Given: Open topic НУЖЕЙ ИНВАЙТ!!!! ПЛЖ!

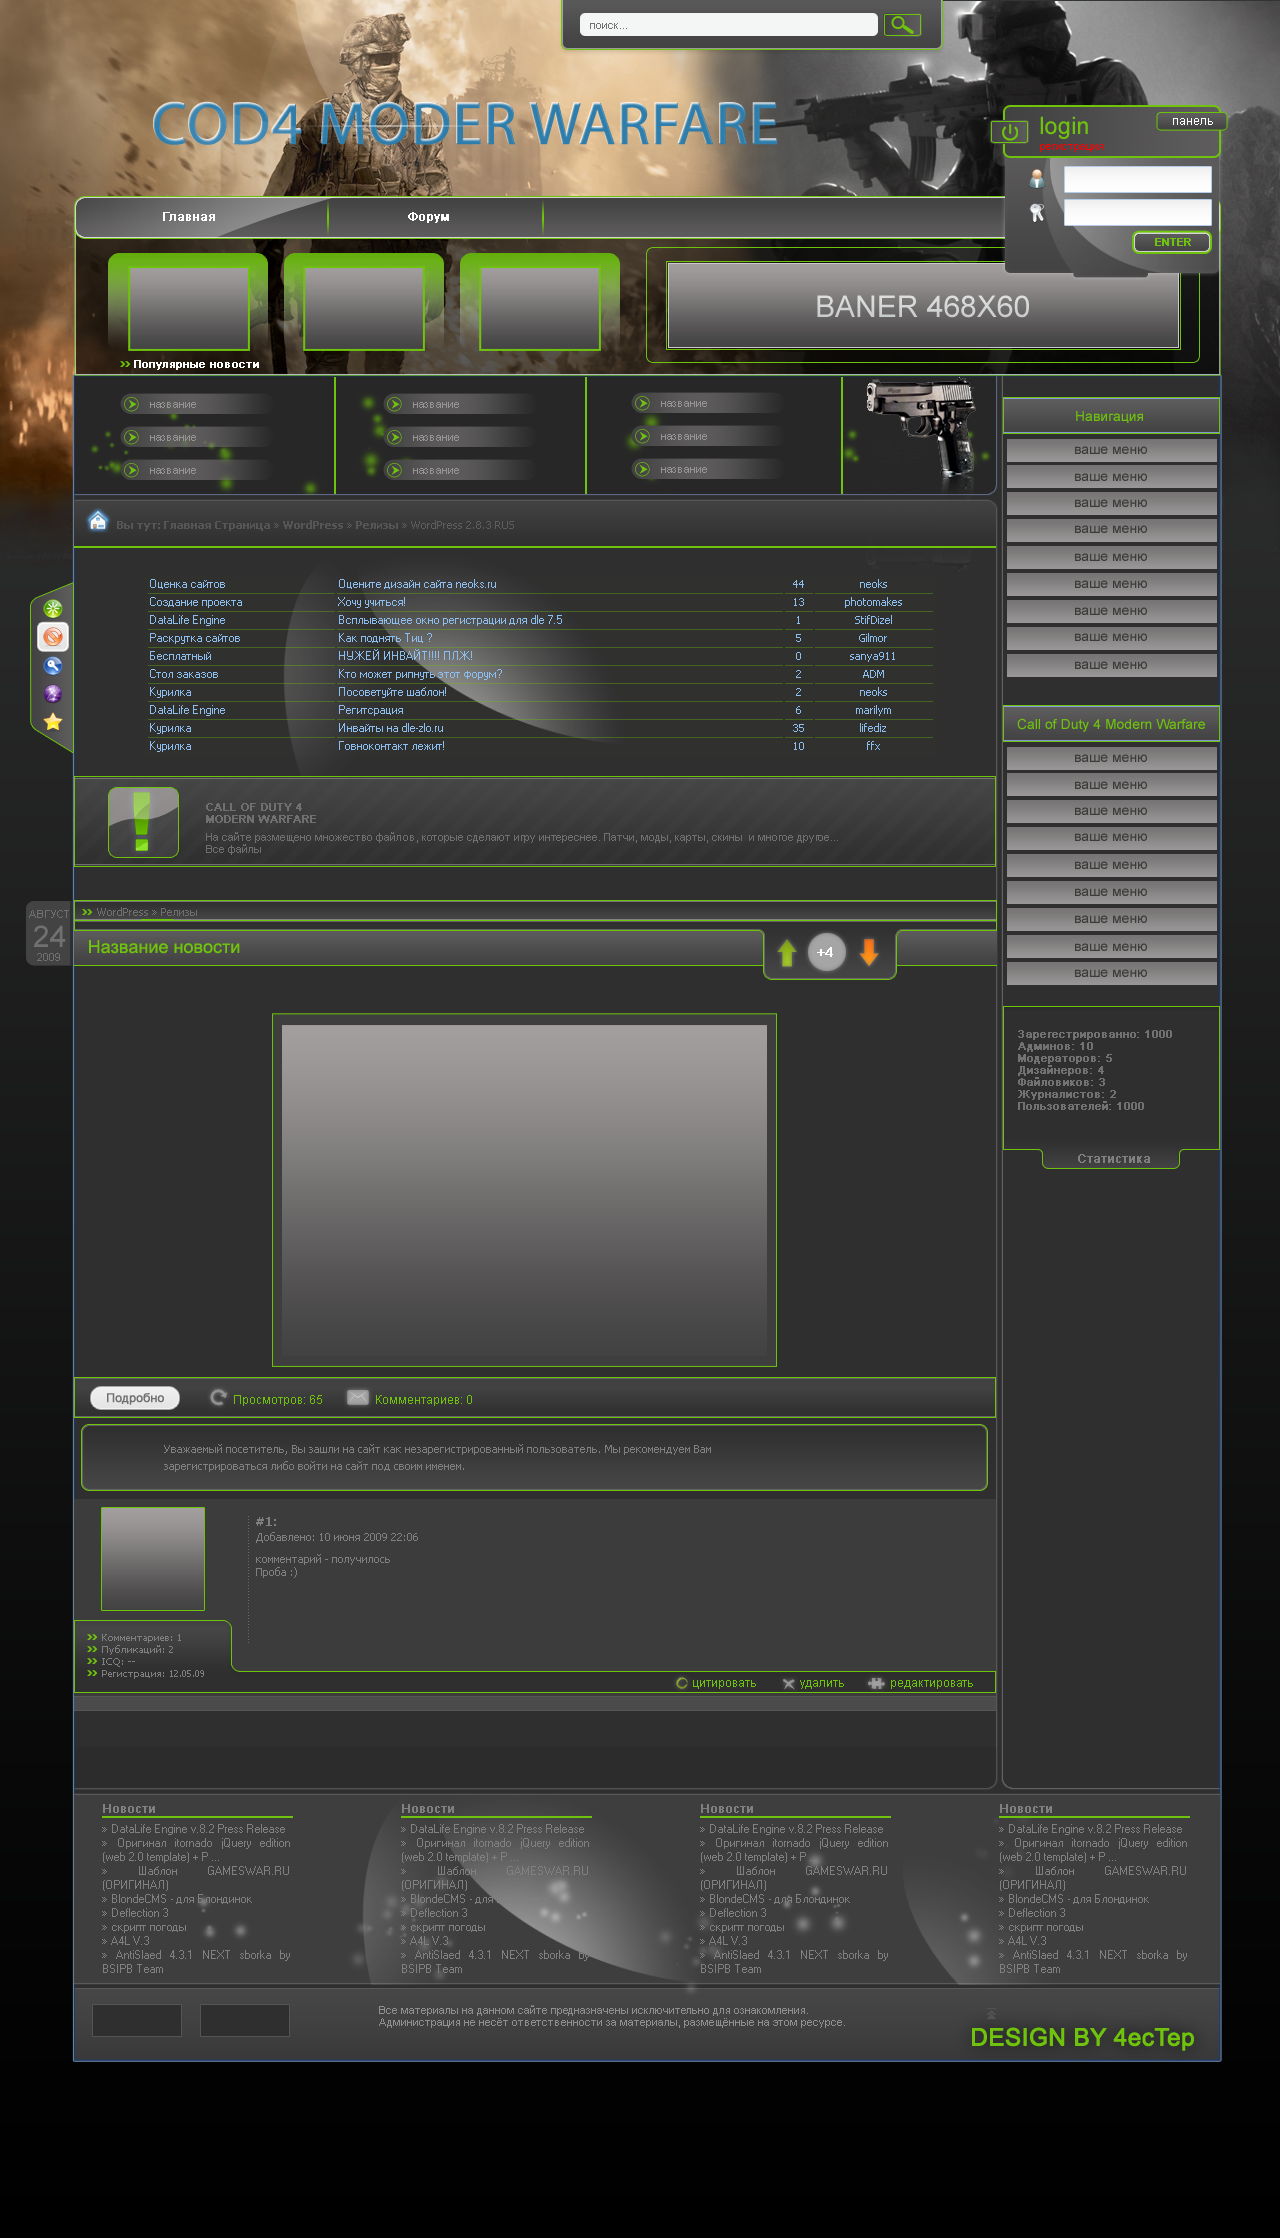Looking at the screenshot, I should pos(405,656).
